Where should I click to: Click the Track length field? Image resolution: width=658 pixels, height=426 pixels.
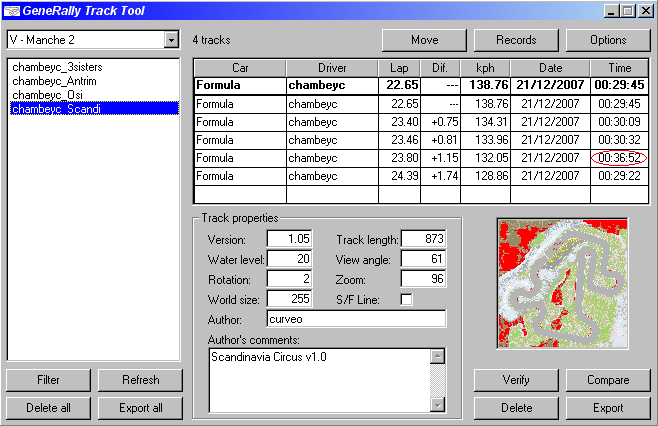(423, 239)
